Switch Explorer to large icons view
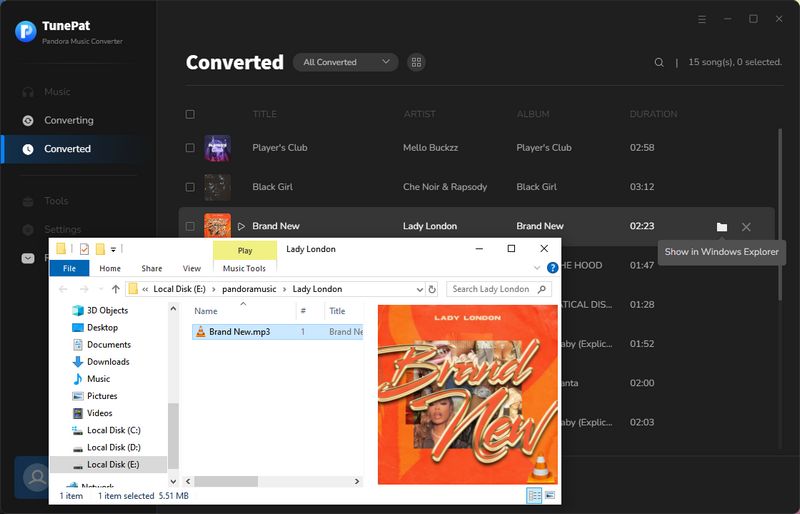Image resolution: width=800 pixels, height=514 pixels. (x=549, y=495)
